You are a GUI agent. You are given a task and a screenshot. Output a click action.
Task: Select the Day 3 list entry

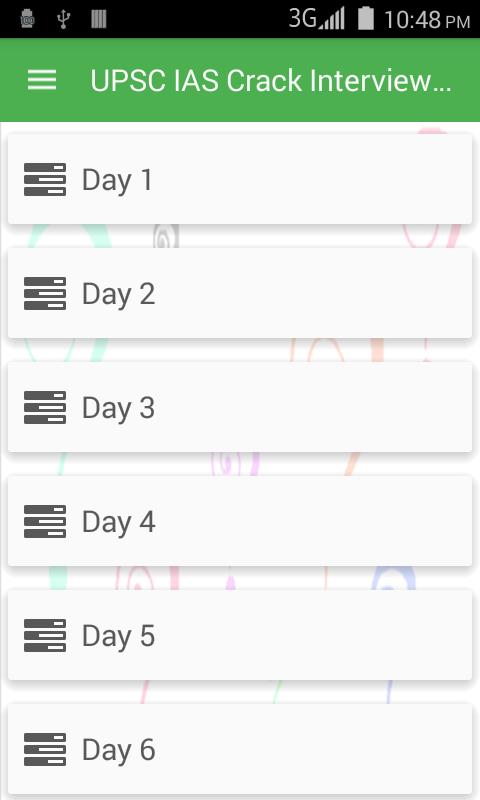pos(240,407)
